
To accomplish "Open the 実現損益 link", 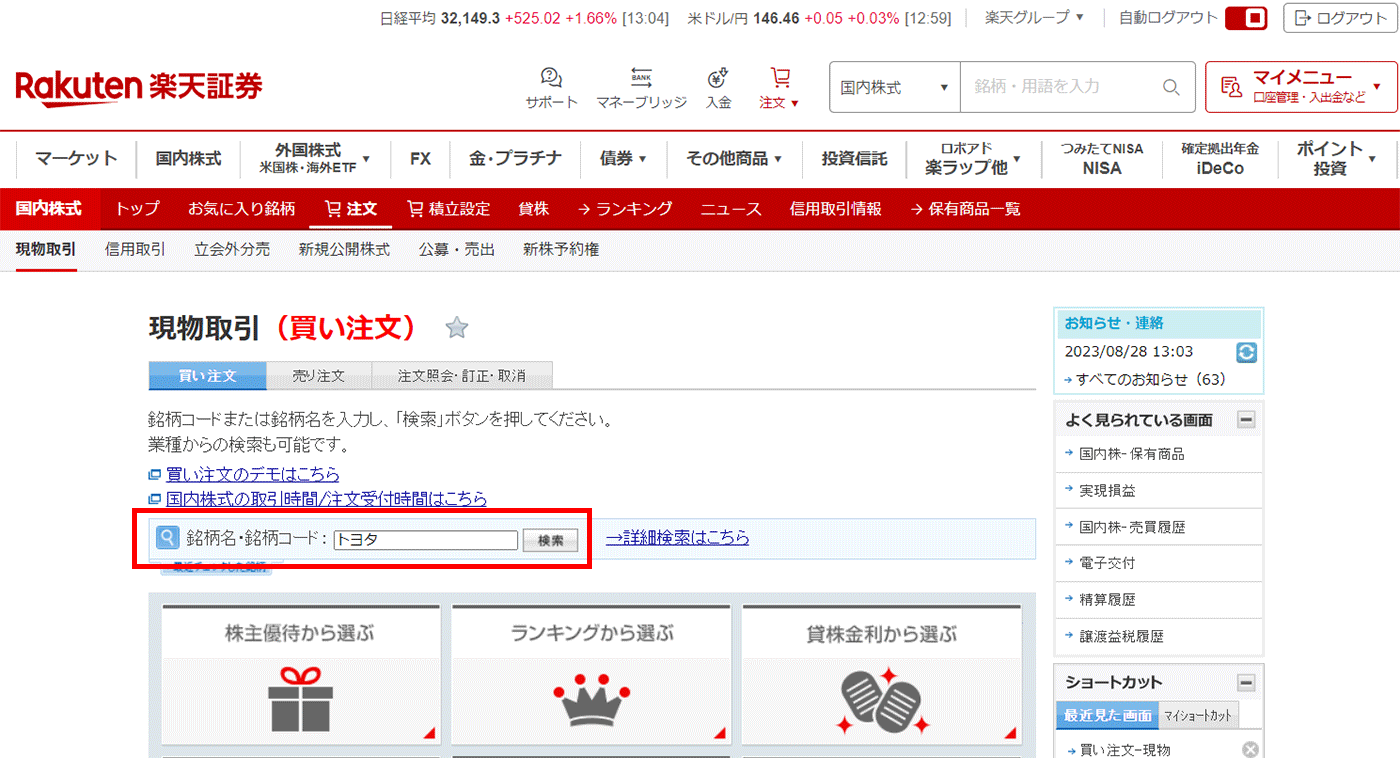I will 1107,491.
